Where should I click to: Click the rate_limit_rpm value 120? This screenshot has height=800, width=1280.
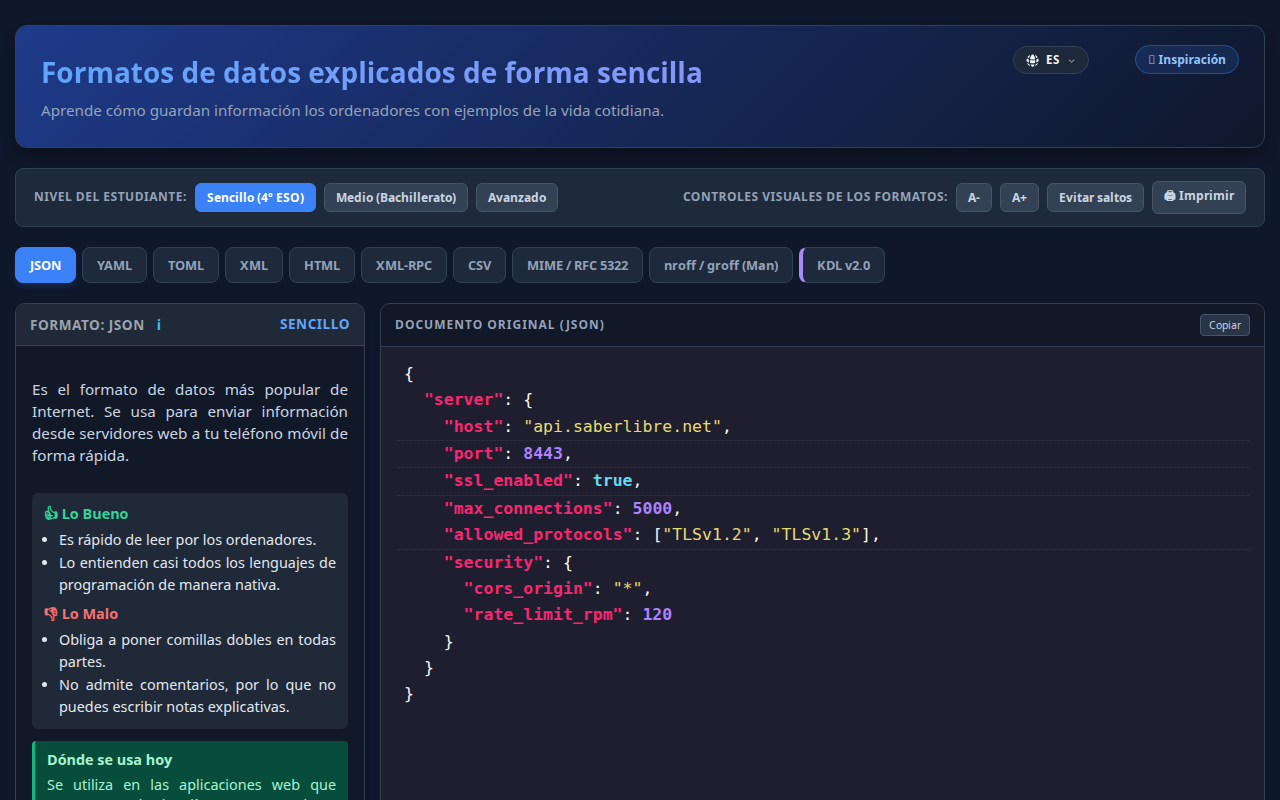(x=657, y=614)
